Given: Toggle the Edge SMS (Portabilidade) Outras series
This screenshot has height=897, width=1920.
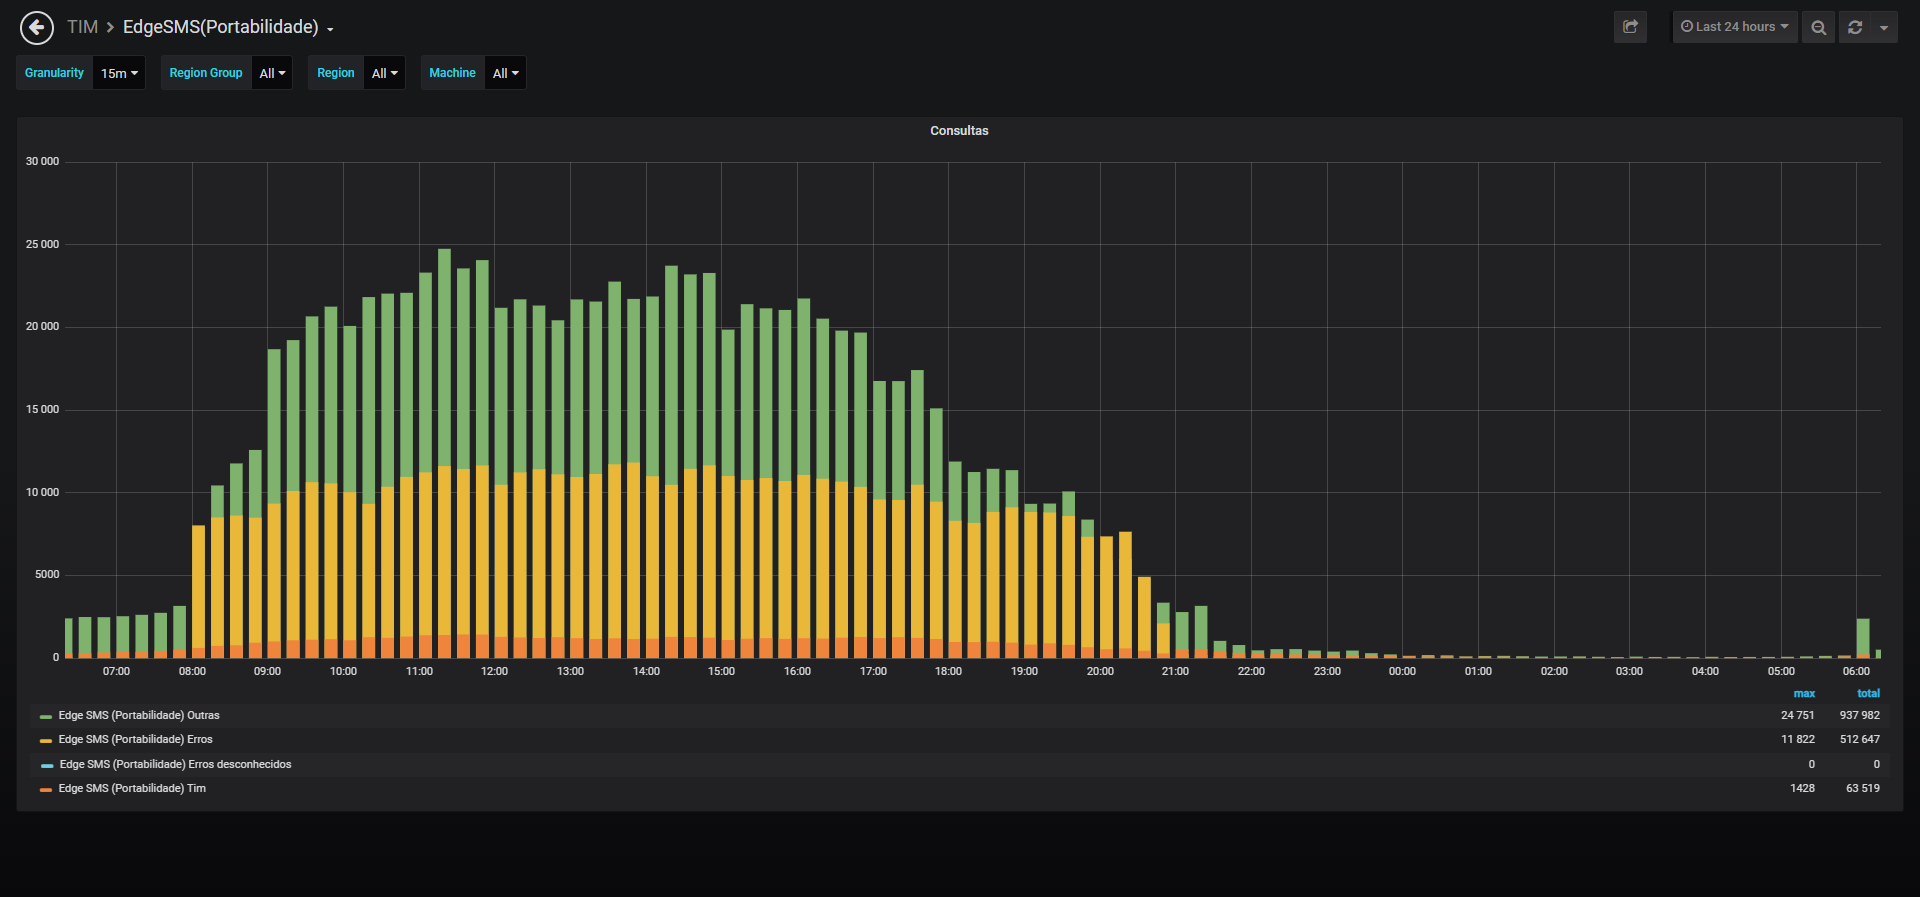Looking at the screenshot, I should click(x=139, y=715).
